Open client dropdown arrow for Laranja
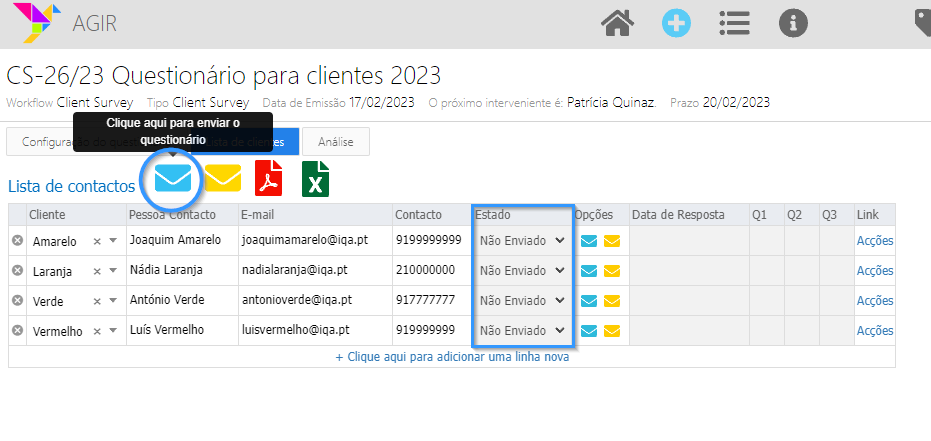 tap(113, 271)
